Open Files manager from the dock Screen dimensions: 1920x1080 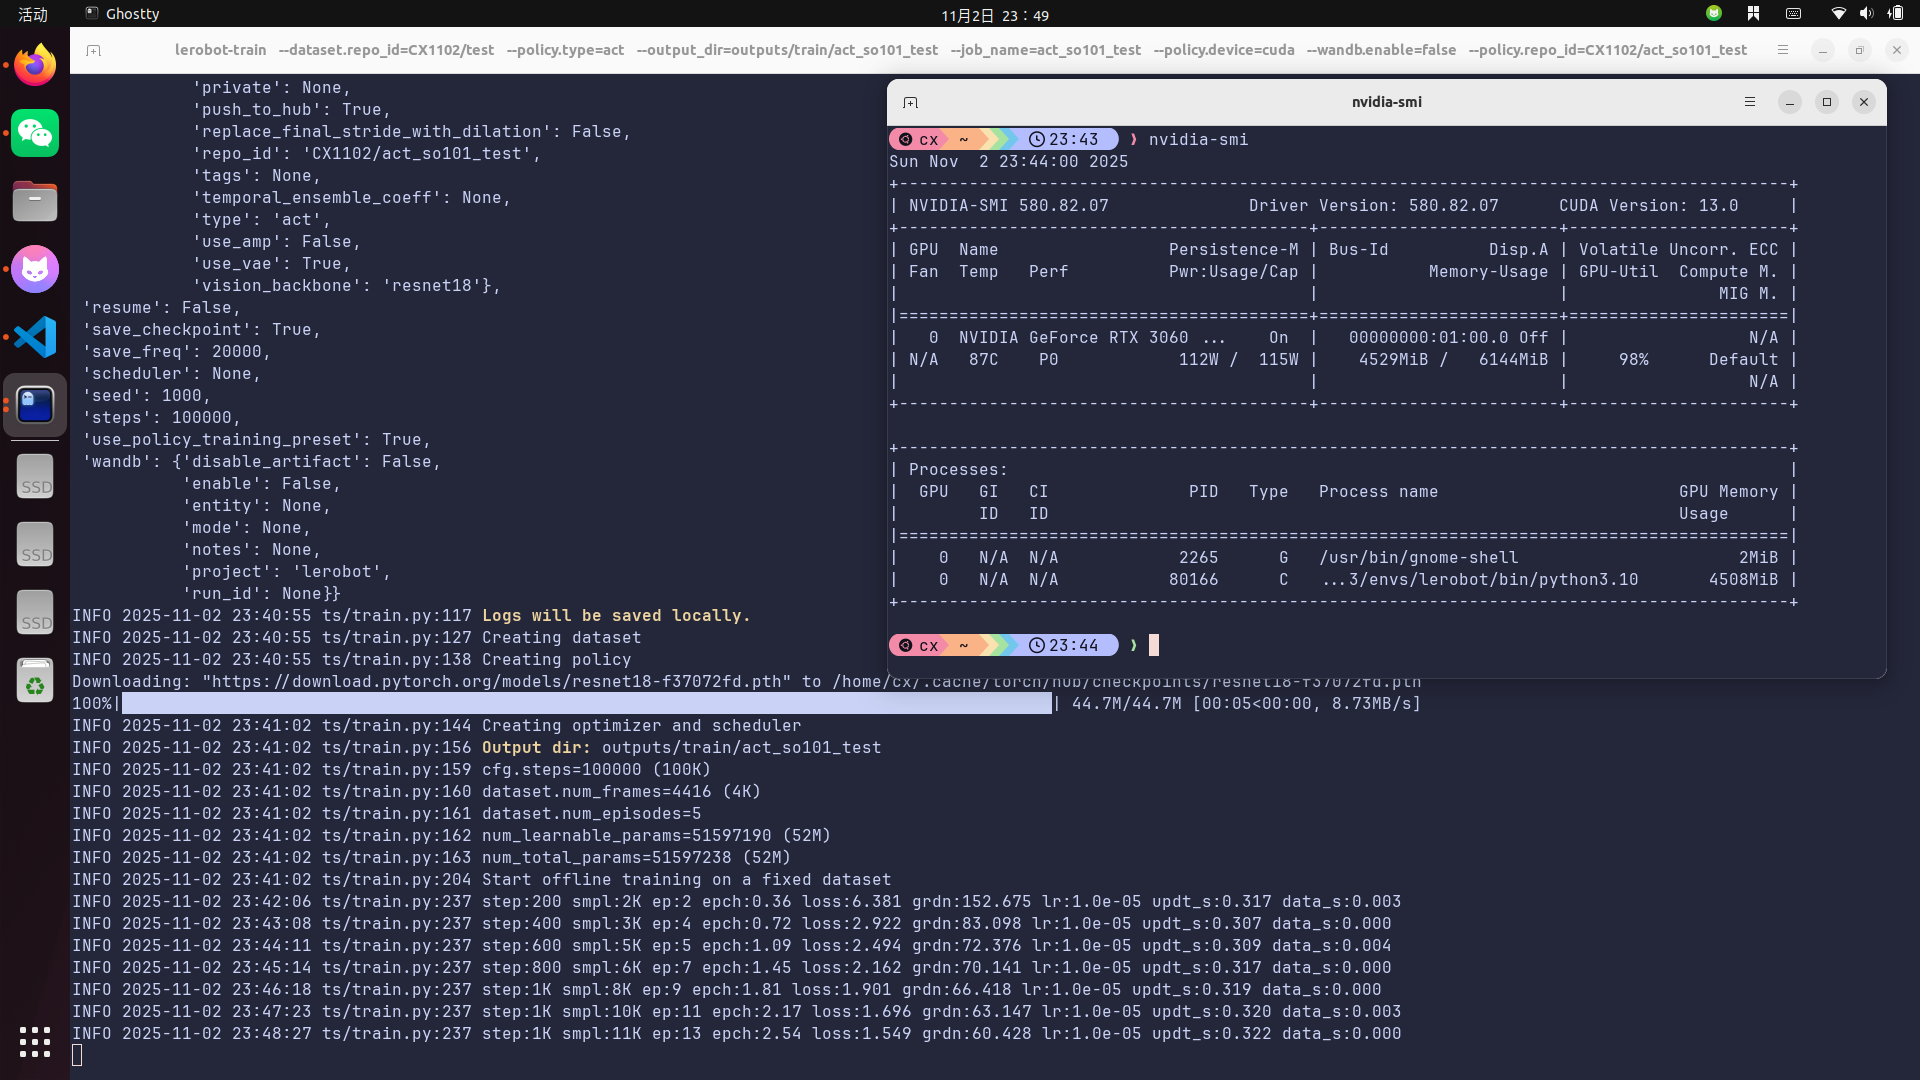35,201
